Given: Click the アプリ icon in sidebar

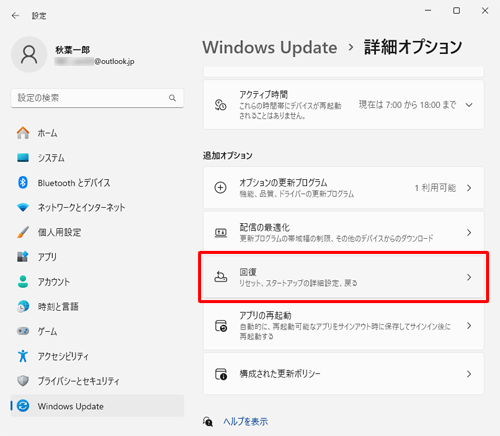Looking at the screenshot, I should (x=23, y=257).
